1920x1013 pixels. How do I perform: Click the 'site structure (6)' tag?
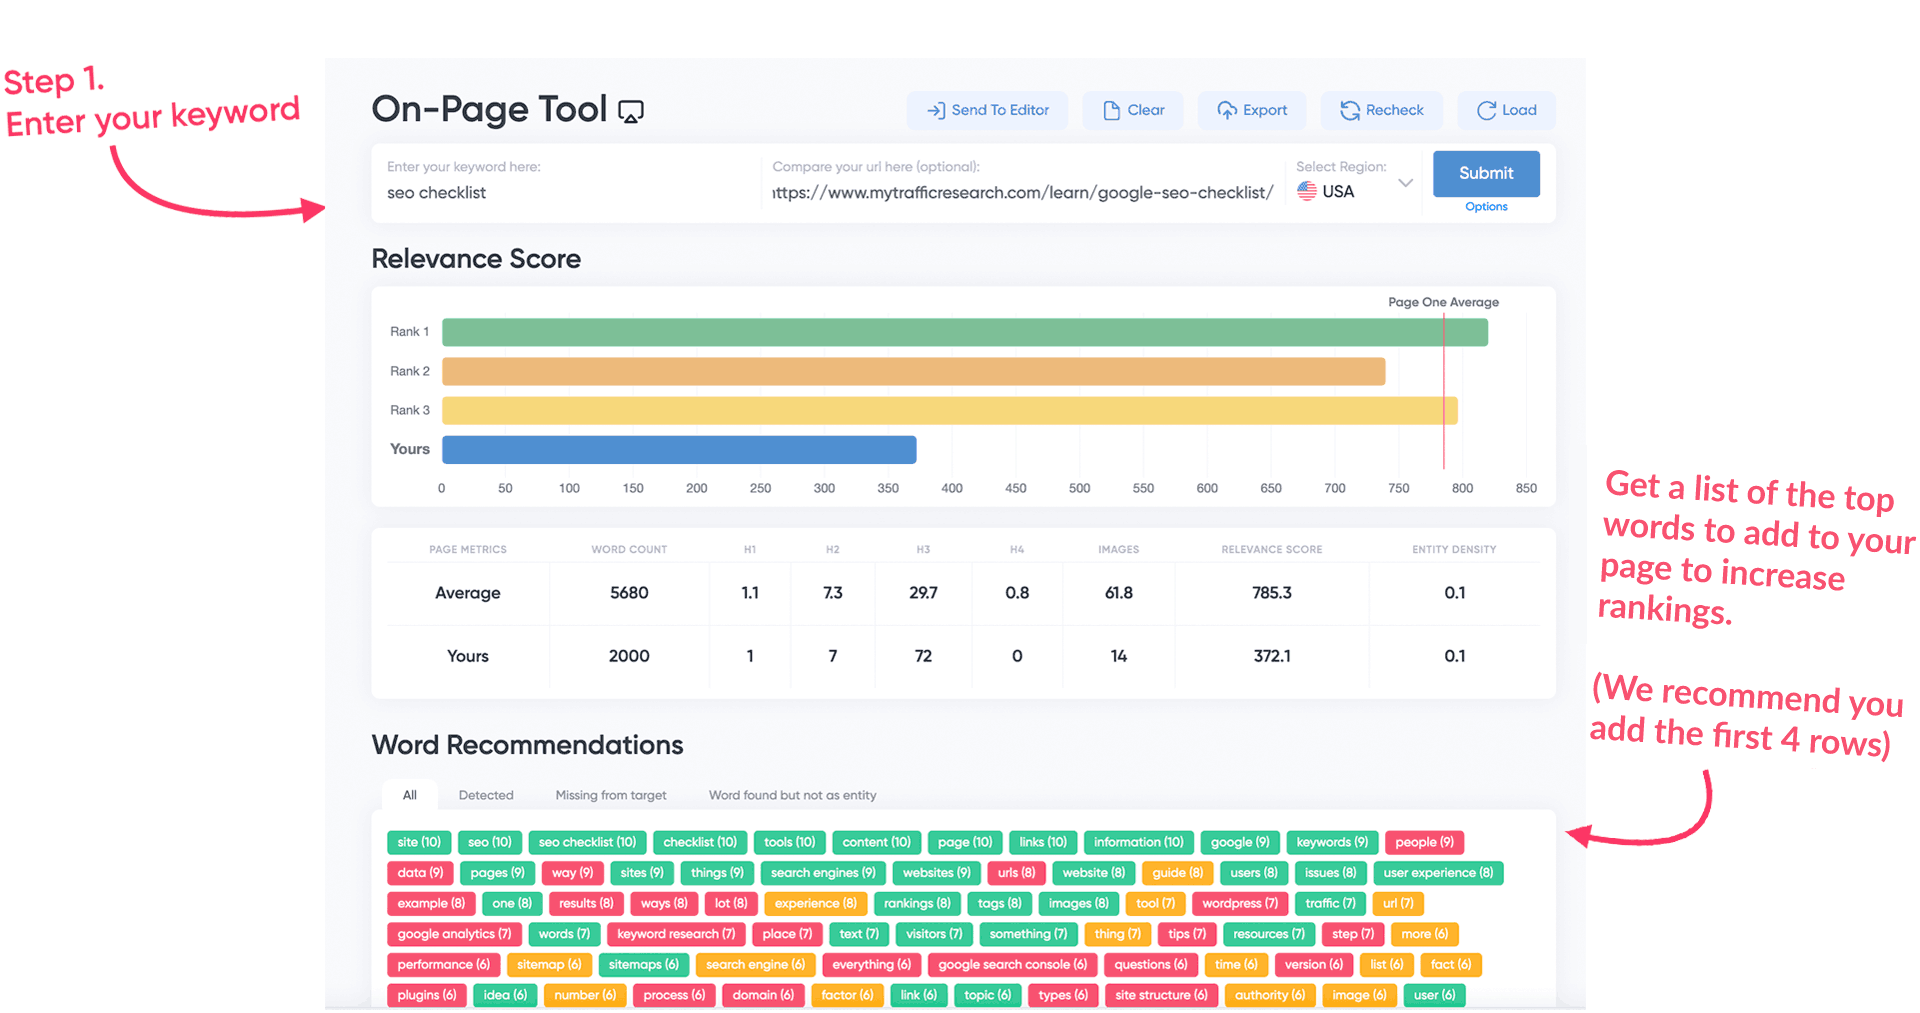click(x=1161, y=995)
